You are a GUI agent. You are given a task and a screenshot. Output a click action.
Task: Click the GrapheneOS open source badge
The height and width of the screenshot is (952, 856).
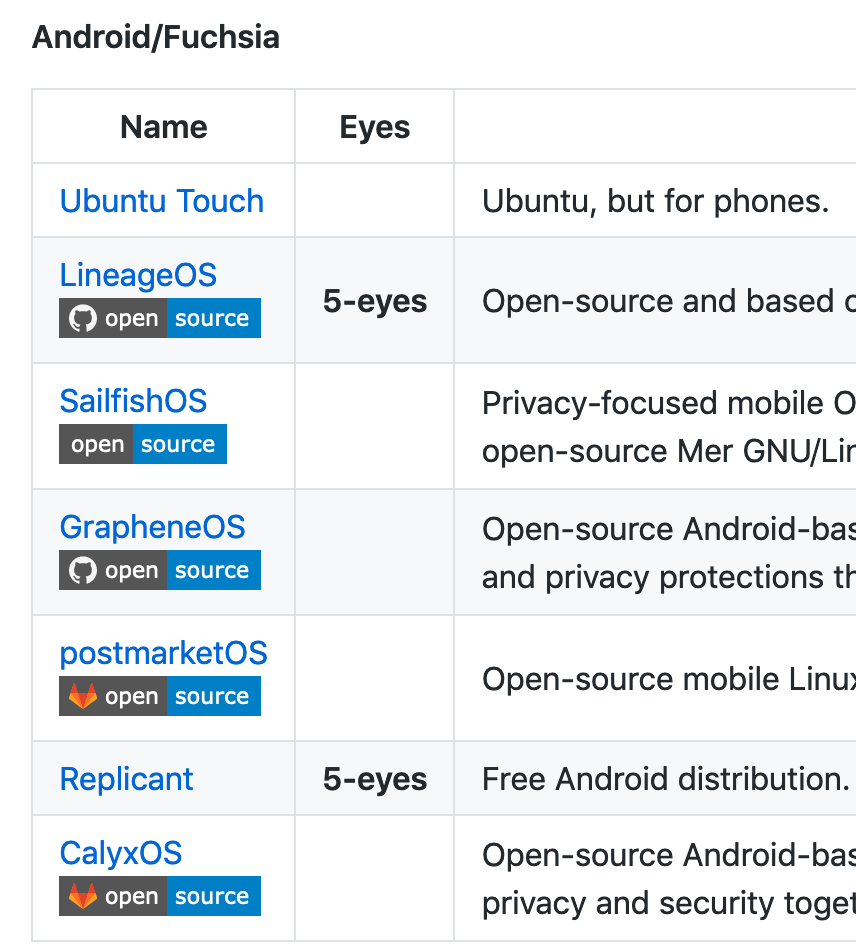pos(160,570)
